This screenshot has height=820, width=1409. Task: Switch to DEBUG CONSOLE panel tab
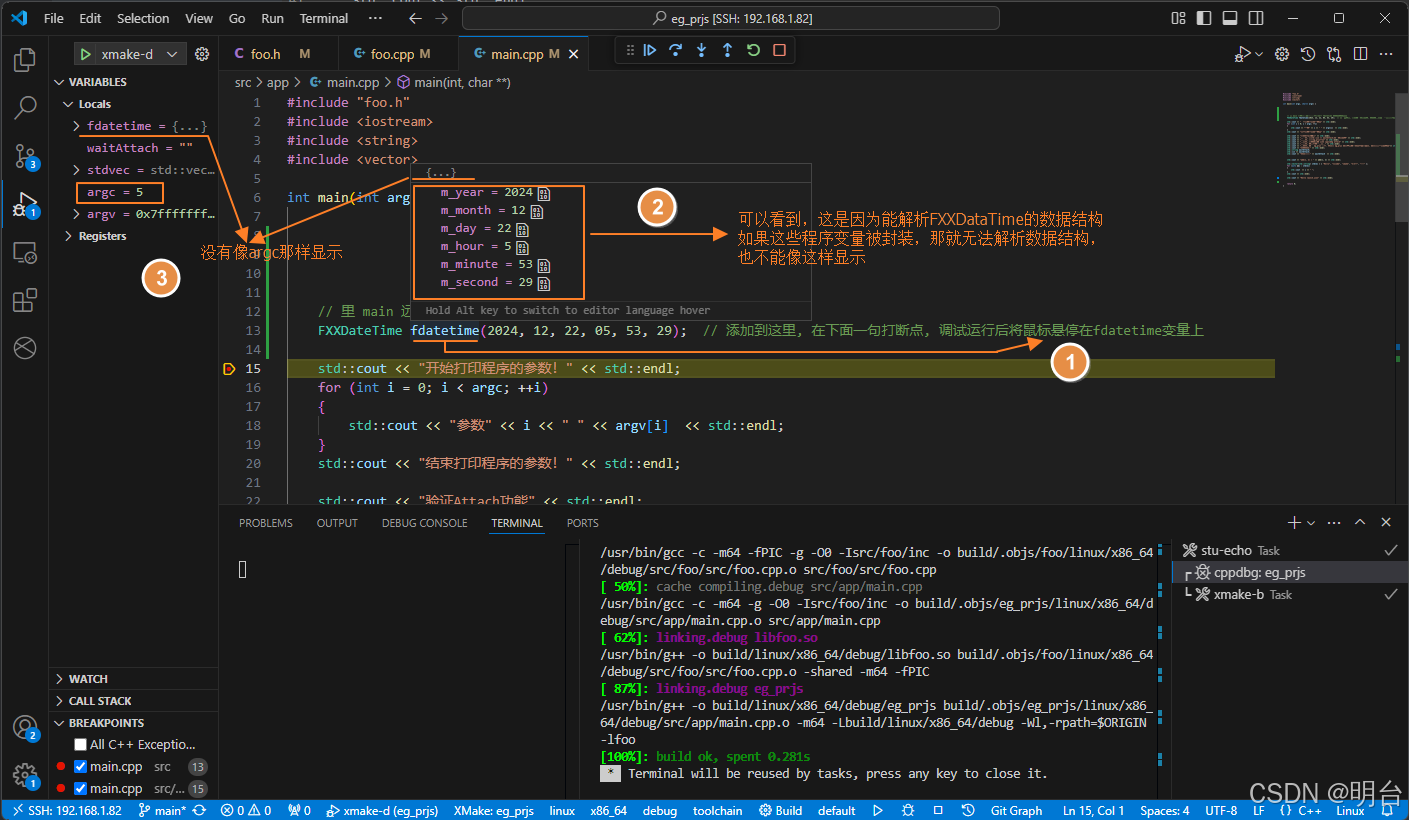pos(424,523)
